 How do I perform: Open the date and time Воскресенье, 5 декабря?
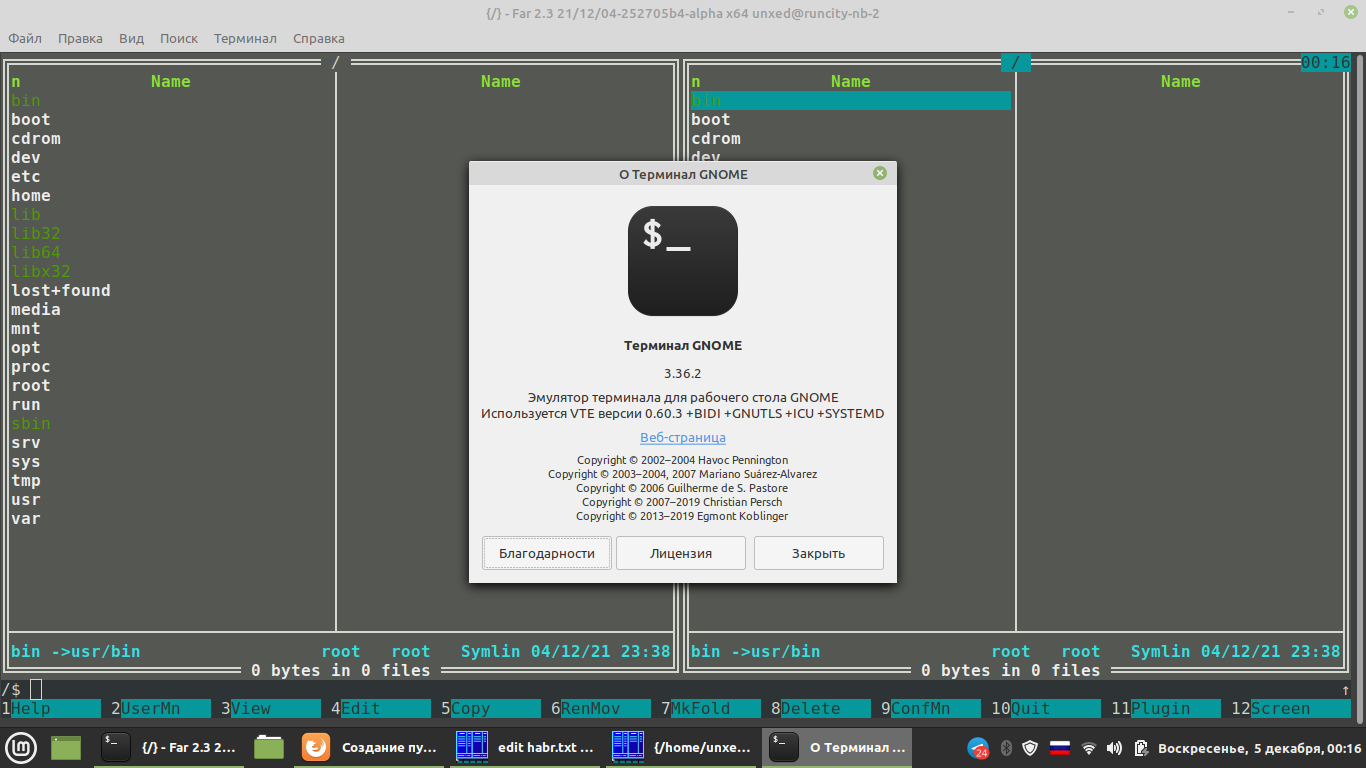pos(1260,748)
